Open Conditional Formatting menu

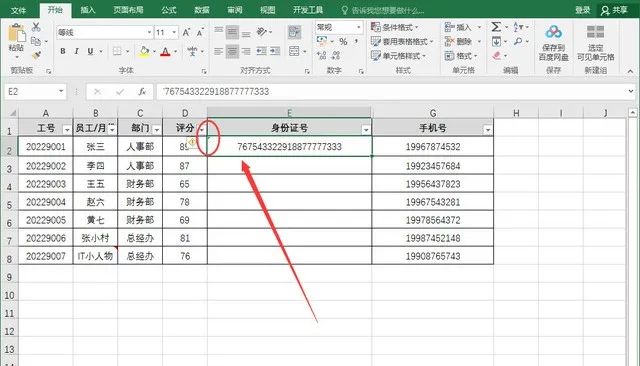pyautogui.click(x=395, y=27)
